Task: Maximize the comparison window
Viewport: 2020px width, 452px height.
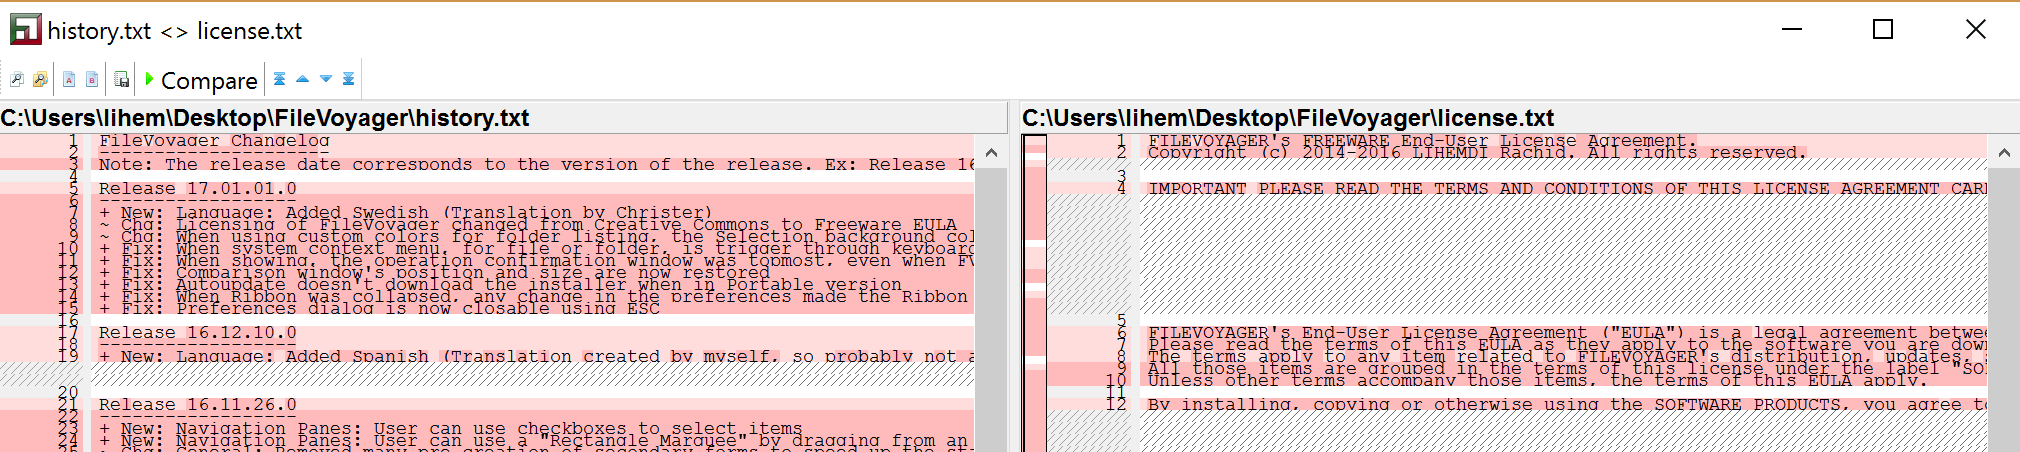Action: pyautogui.click(x=1883, y=29)
